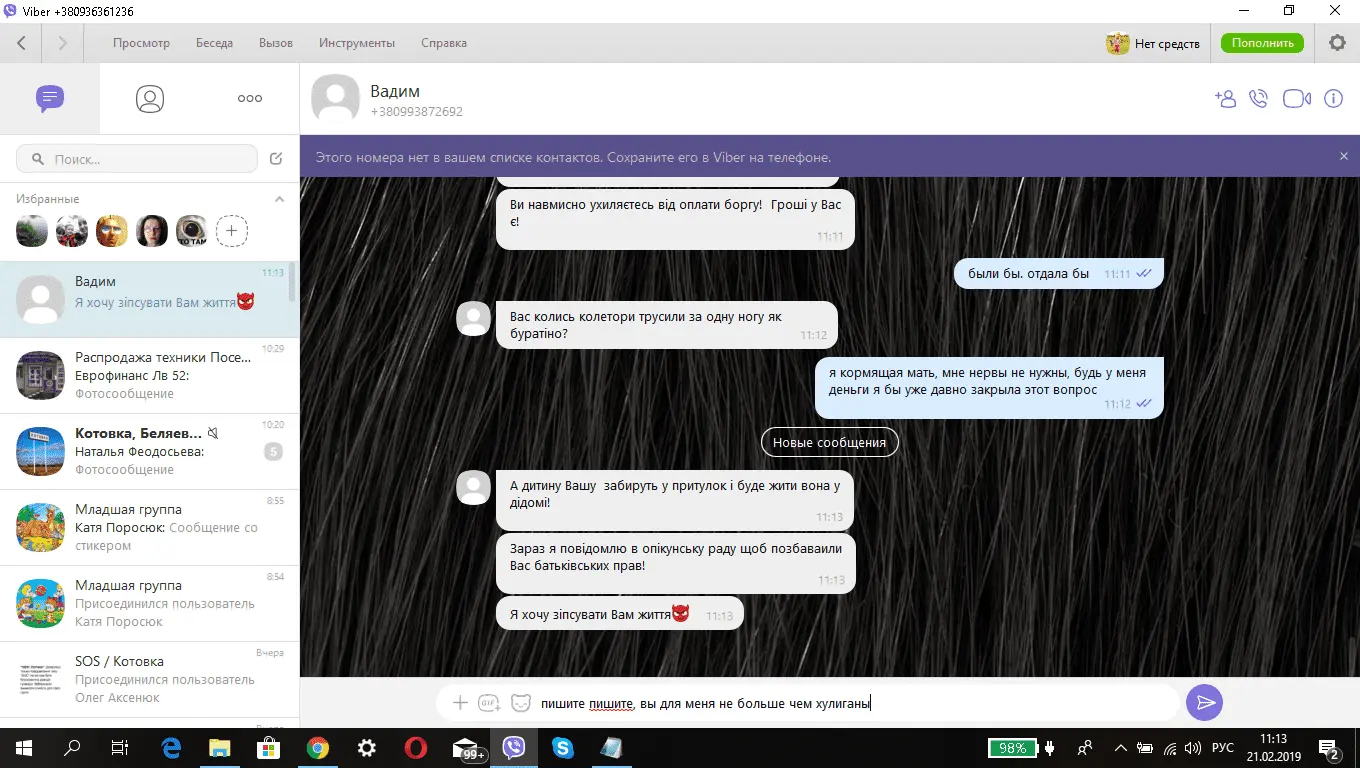
Task: Click the plus attachment icon
Action: pyautogui.click(x=460, y=703)
